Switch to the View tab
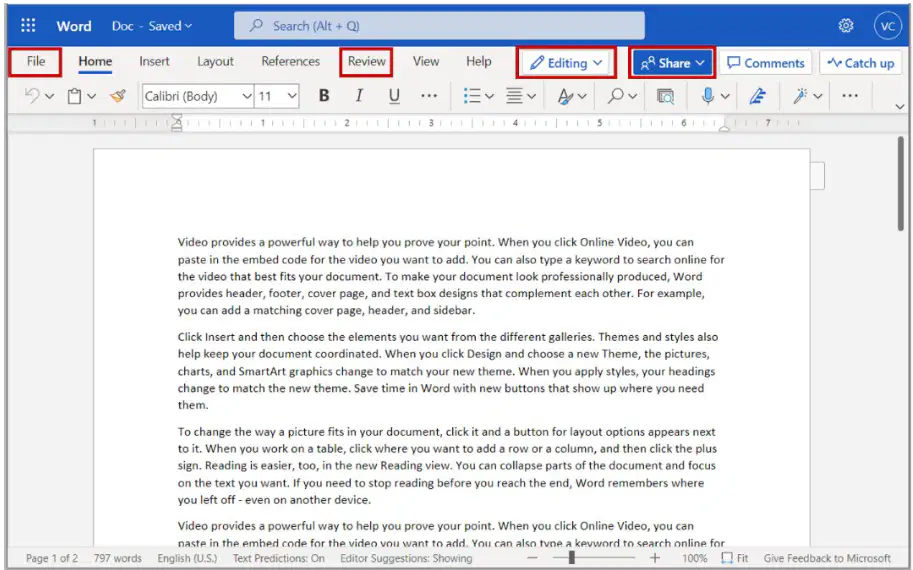The image size is (913, 570). 426,61
